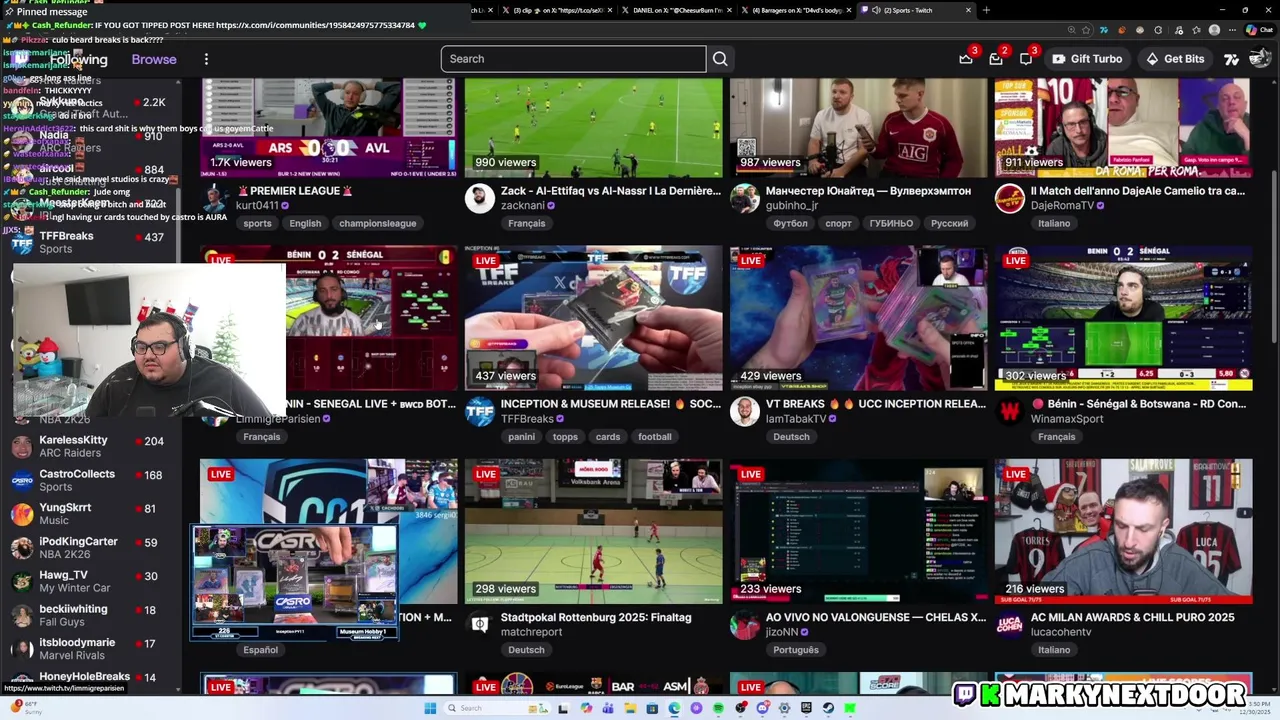Click the championsleague tag
This screenshot has width=1280, height=720.
(377, 223)
